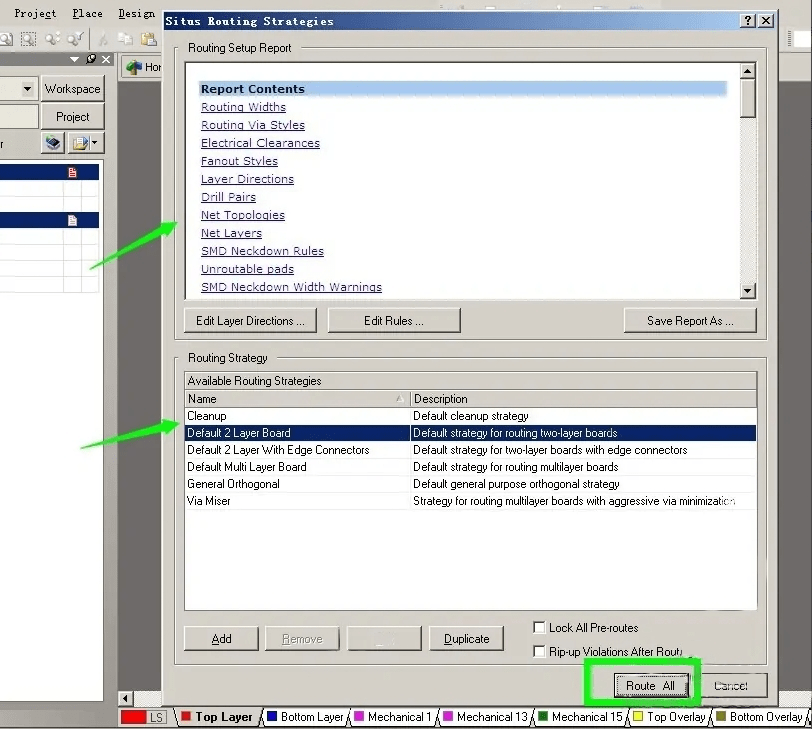Select Default 2 Layer Board strategy

(470, 433)
